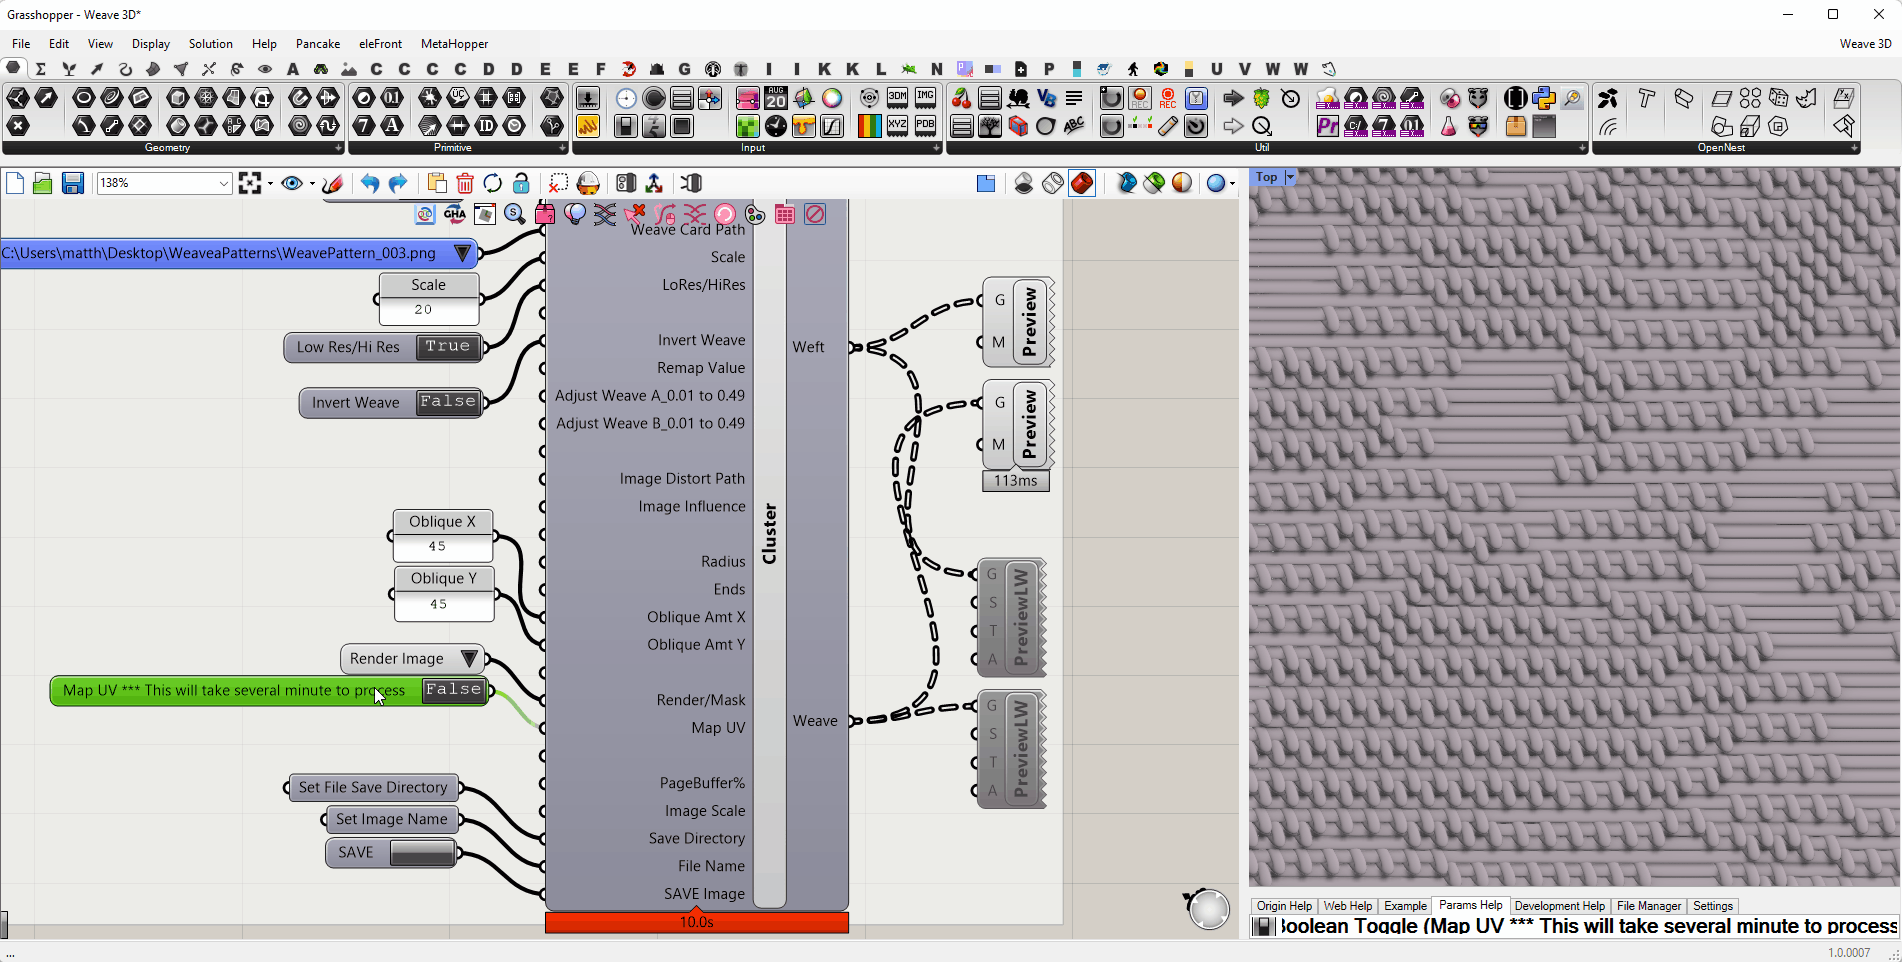Click the red trash can delete icon
Viewport: 1902px width, 962px height.
(465, 183)
